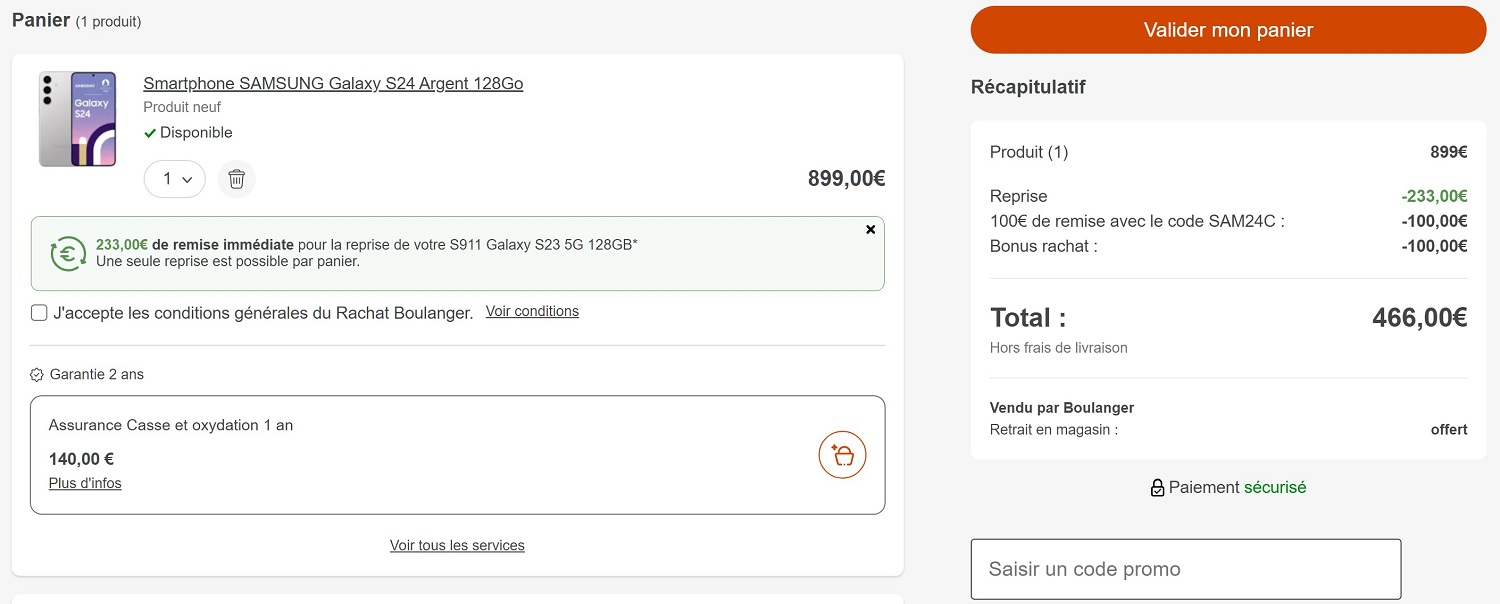This screenshot has width=1500, height=604.
Task: Click the Reprise discount amount -233,00€
Action: pyautogui.click(x=1434, y=196)
